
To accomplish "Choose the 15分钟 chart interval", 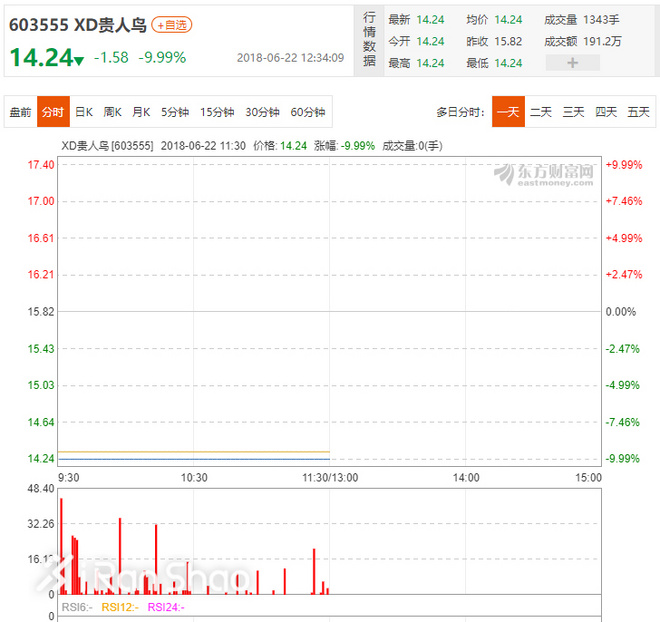I will point(217,112).
